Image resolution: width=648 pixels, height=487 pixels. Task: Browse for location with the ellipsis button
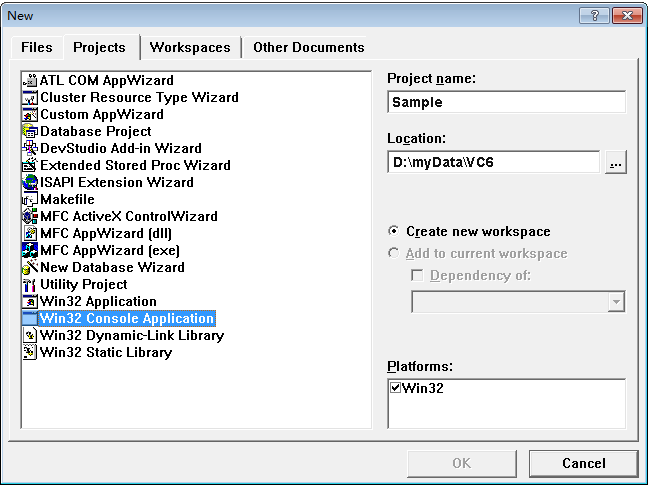click(x=616, y=162)
